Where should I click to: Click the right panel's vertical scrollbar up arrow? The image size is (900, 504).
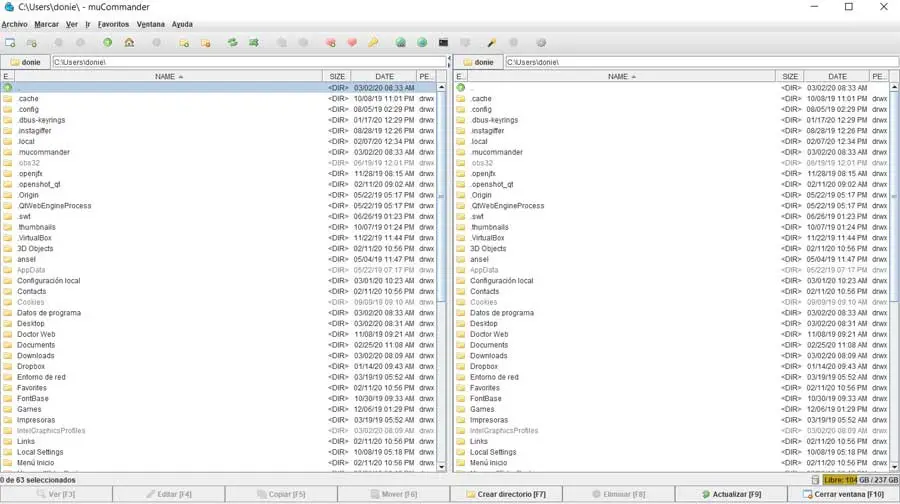coord(894,87)
